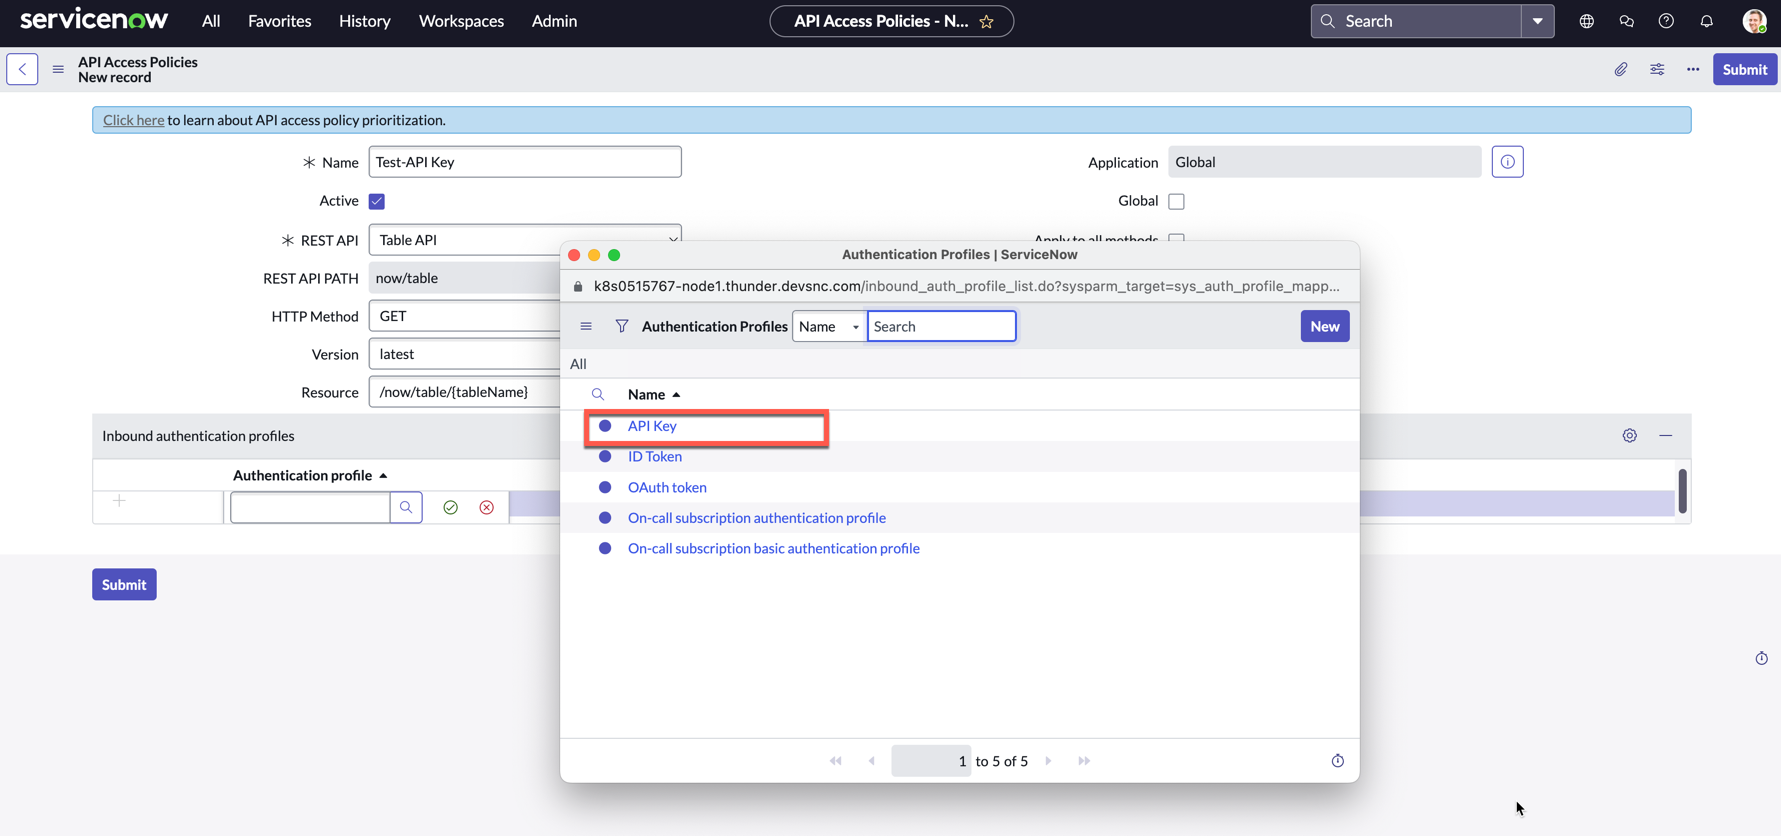This screenshot has height=836, width=1781.
Task: Open the History menu
Action: tap(365, 21)
